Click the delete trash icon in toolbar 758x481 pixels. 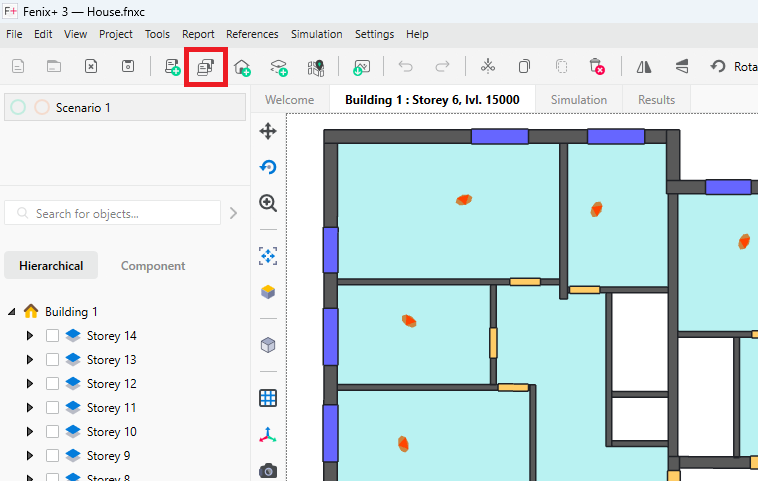tap(597, 67)
